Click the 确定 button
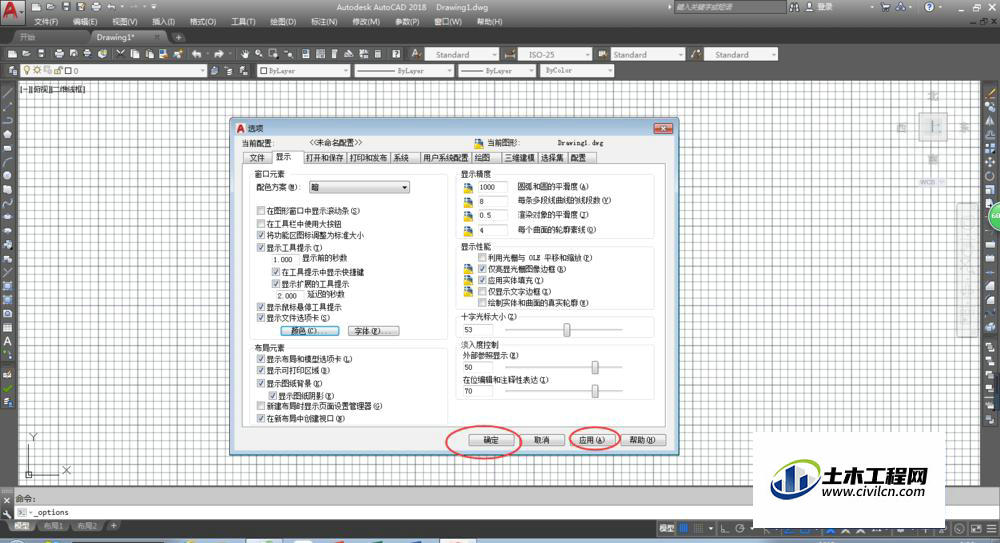1000x543 pixels. [x=491, y=440]
